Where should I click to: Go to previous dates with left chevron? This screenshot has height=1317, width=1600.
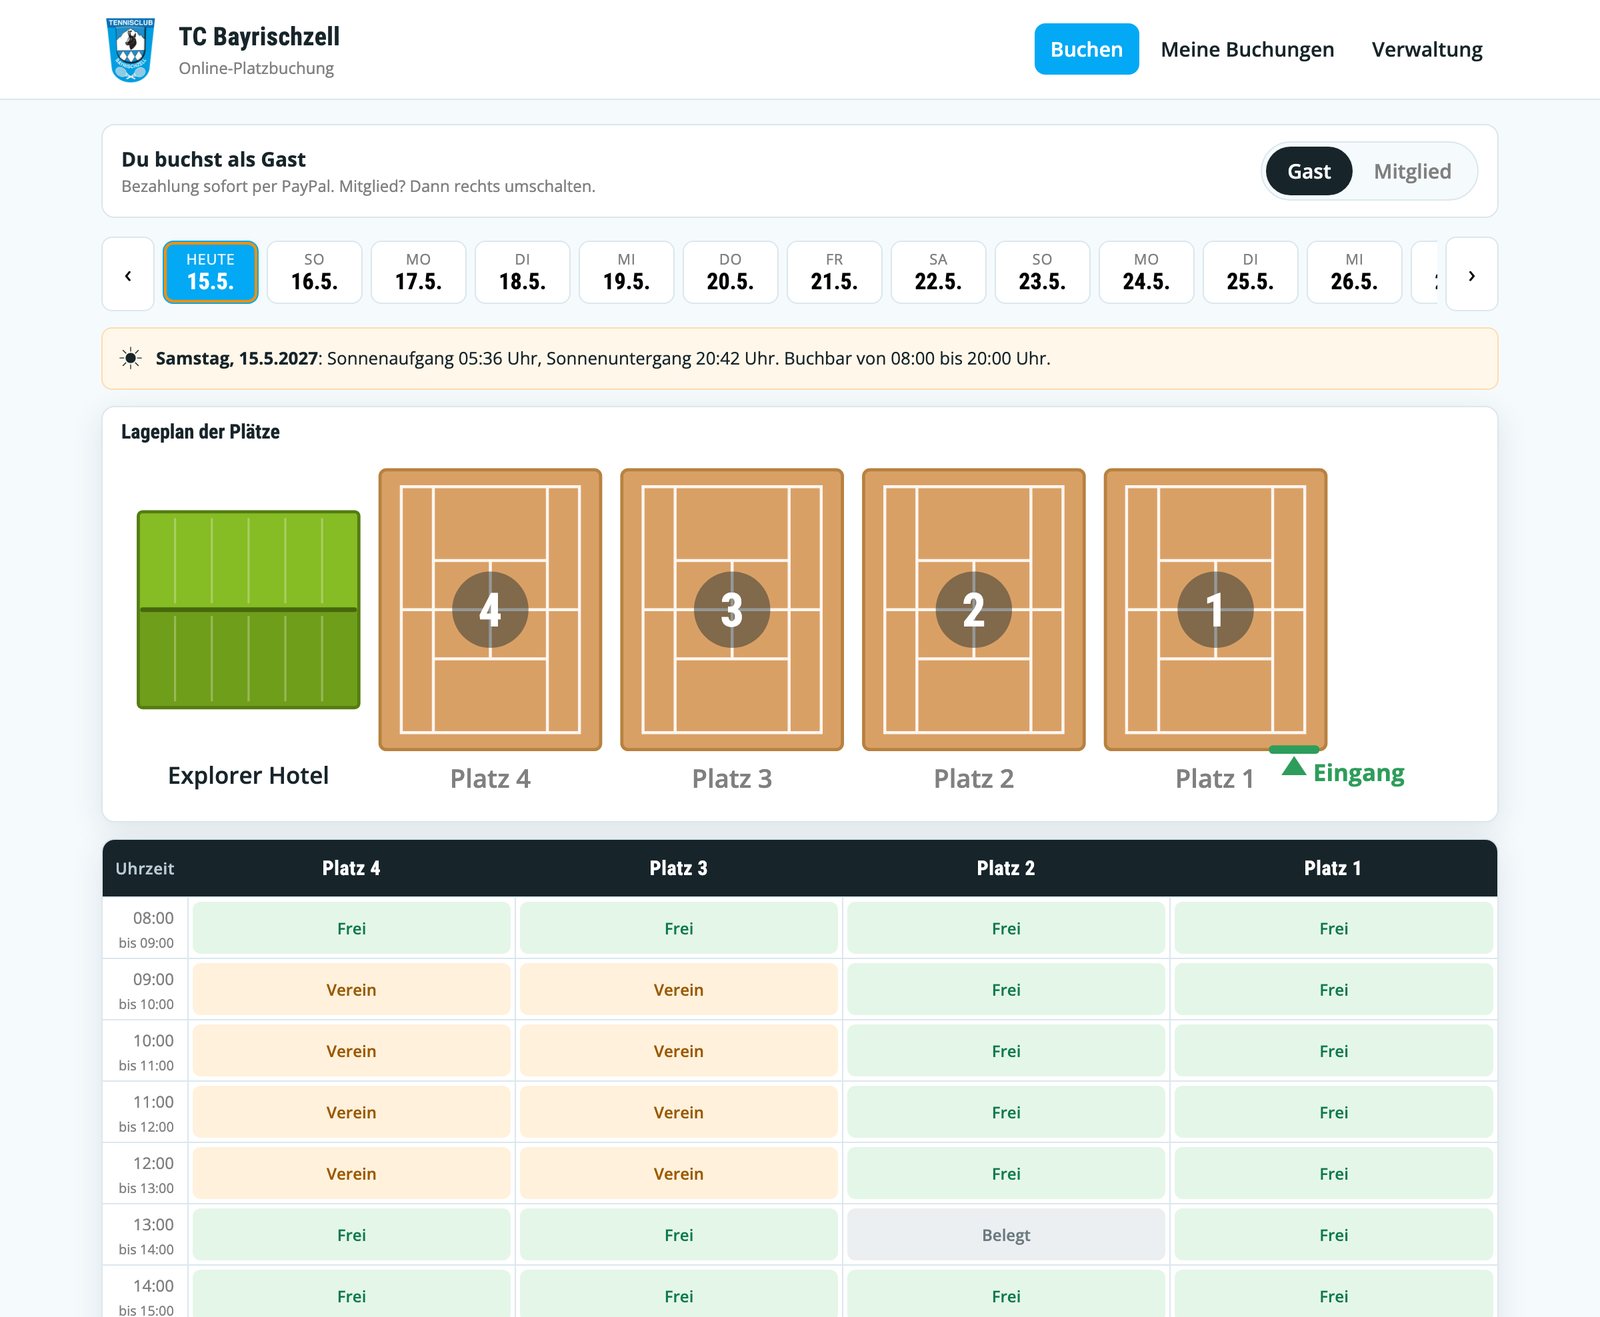tap(128, 275)
